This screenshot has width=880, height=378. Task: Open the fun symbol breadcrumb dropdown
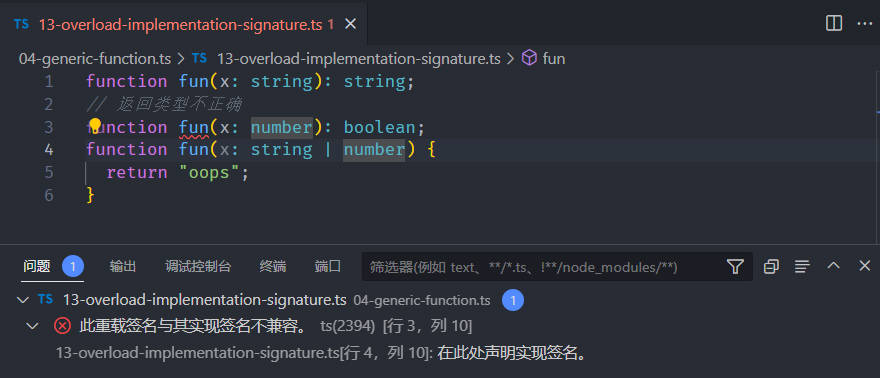543,58
